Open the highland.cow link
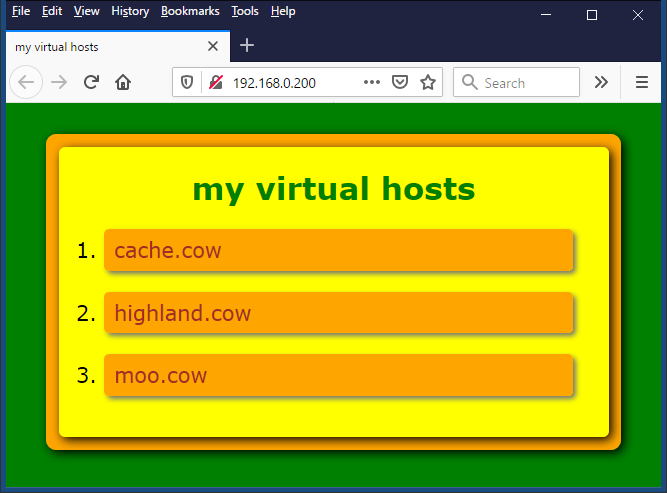Screen dimensions: 667x493 click(x=183, y=313)
